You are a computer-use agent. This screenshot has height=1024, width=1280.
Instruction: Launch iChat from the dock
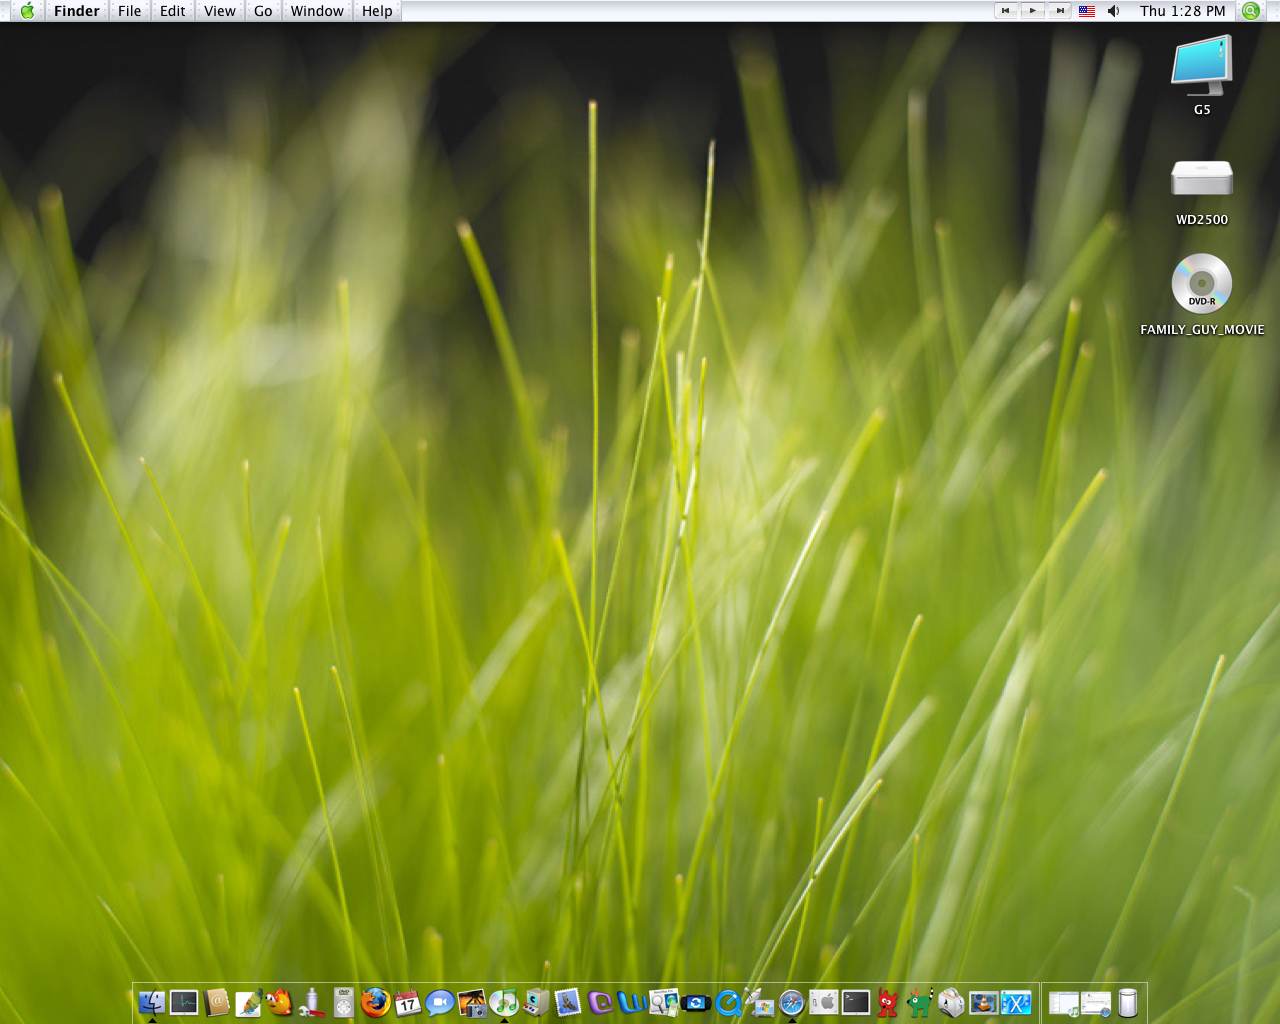pyautogui.click(x=439, y=1002)
